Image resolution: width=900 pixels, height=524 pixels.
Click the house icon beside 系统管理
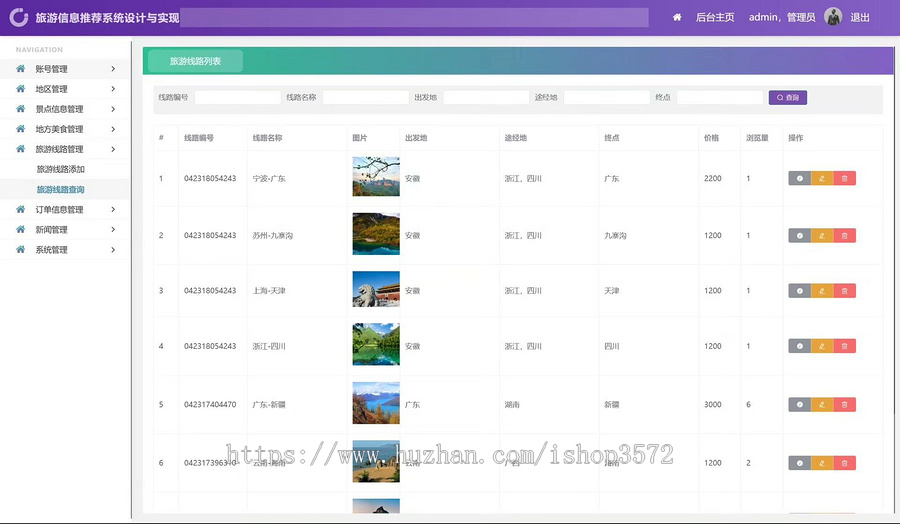21,250
